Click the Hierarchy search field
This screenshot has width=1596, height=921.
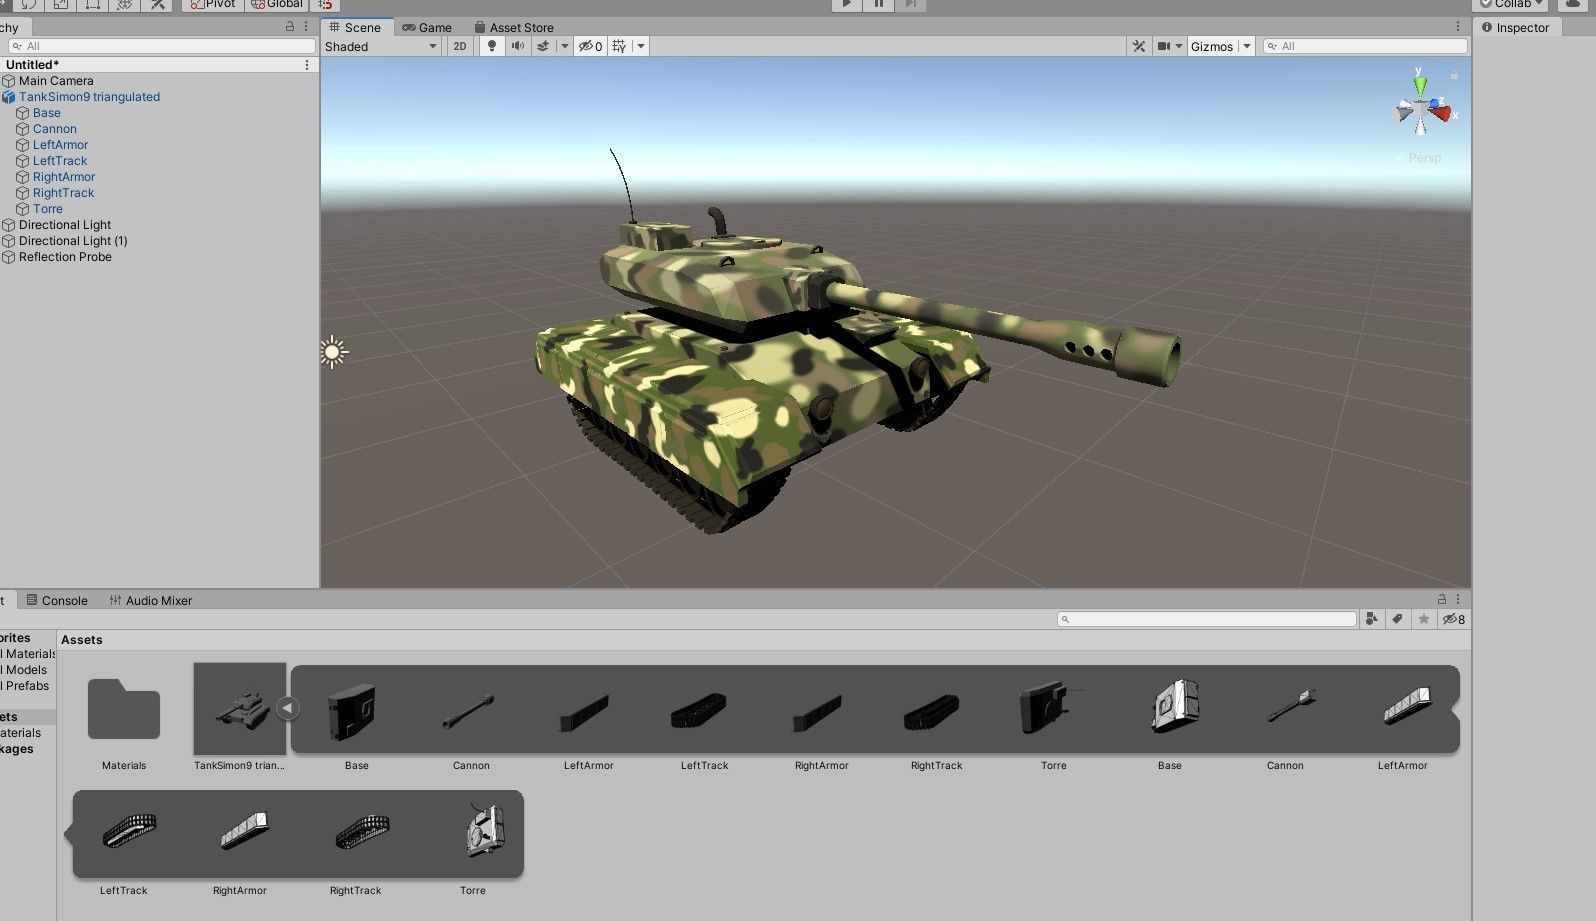tap(161, 46)
